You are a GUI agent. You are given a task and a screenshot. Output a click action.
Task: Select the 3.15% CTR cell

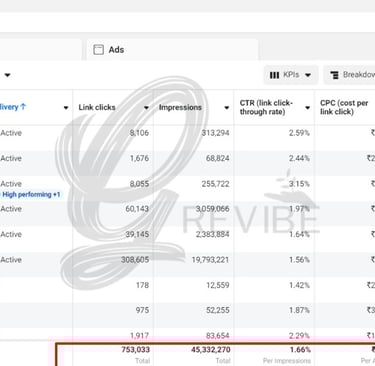point(299,184)
